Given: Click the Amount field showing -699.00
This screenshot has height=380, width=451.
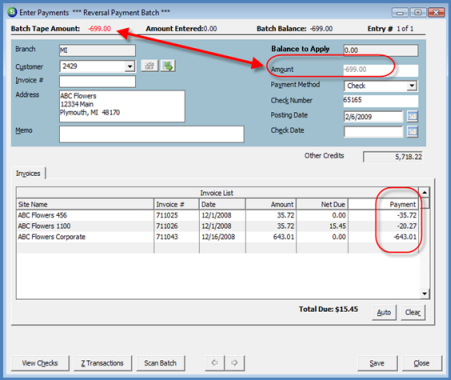Looking at the screenshot, I should tap(380, 70).
